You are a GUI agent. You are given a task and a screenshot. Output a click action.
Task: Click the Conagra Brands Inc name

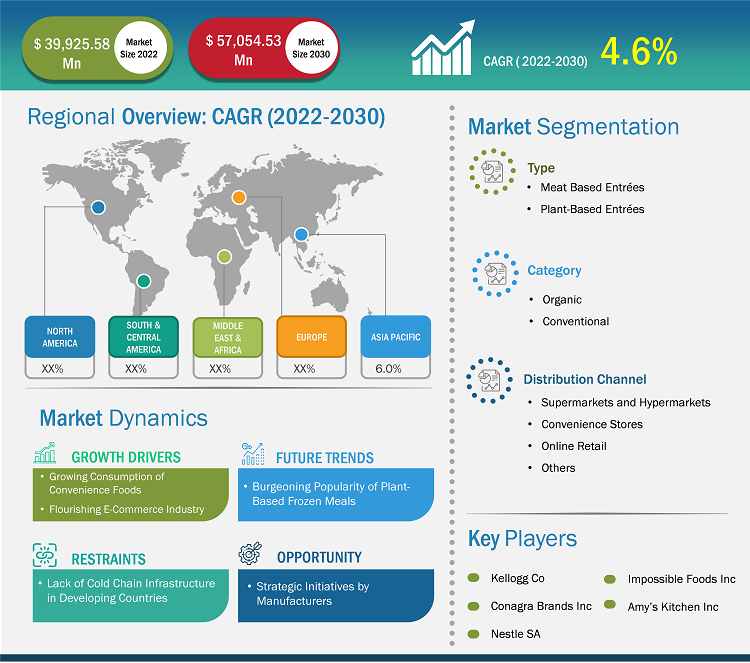click(541, 606)
